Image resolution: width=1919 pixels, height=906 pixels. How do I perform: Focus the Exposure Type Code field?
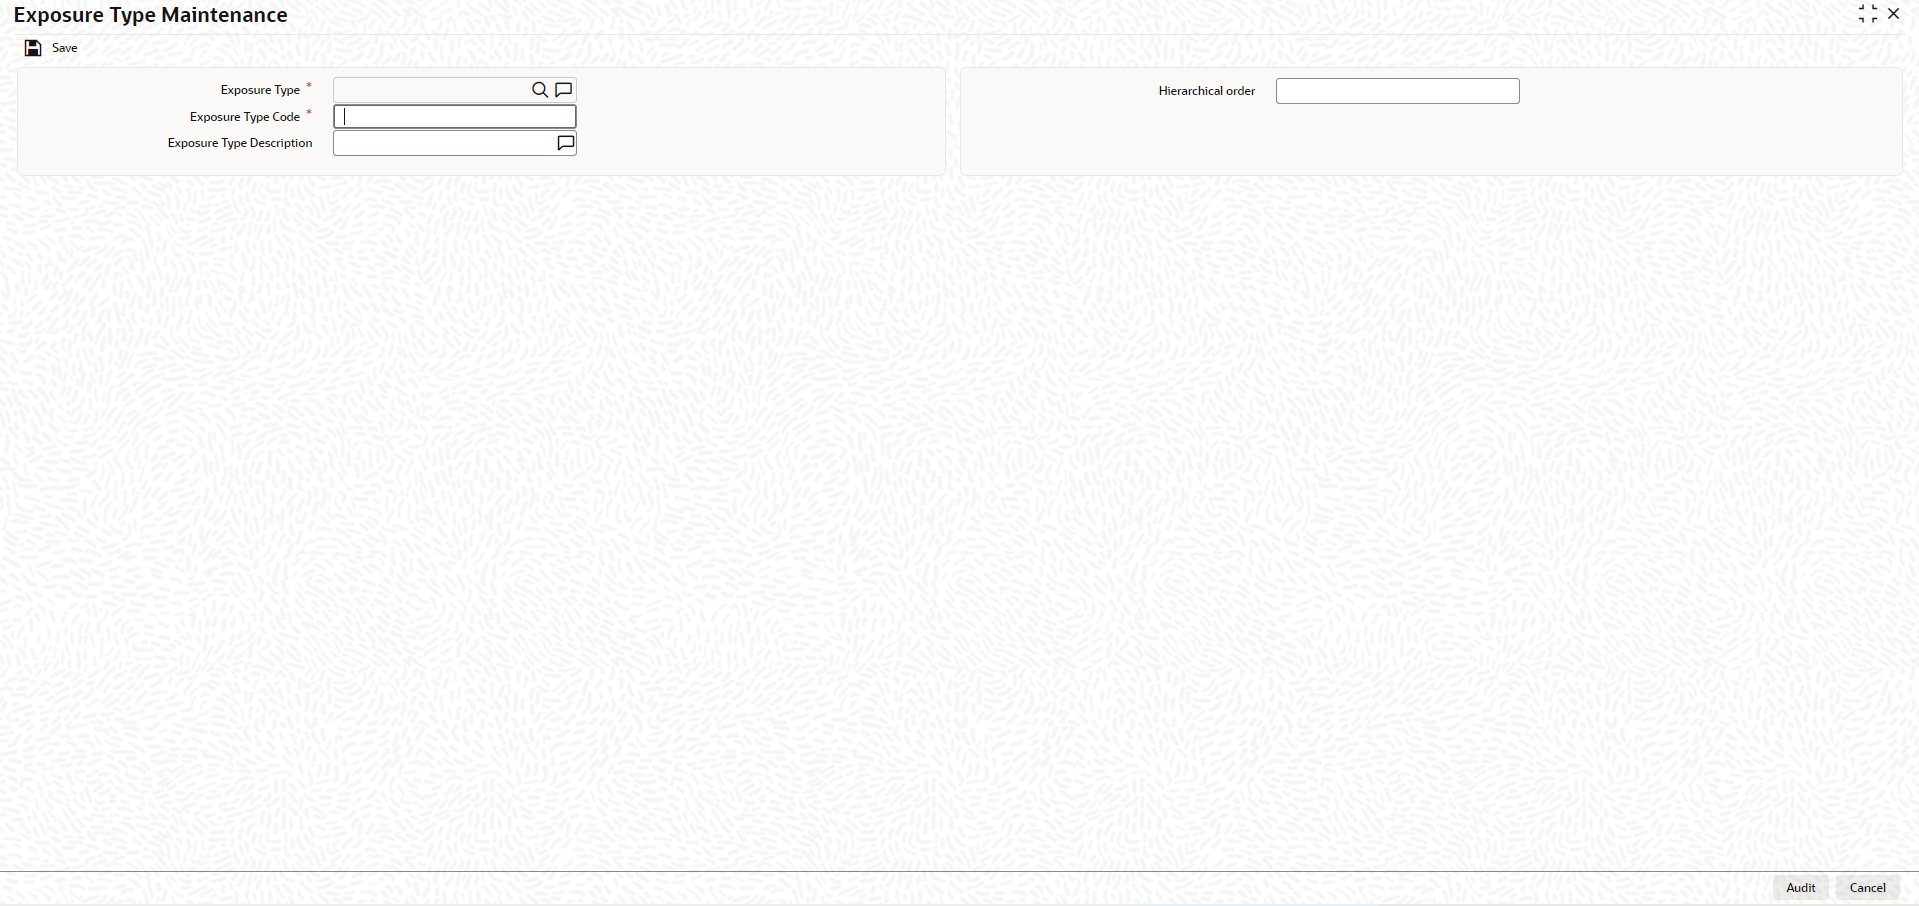455,117
